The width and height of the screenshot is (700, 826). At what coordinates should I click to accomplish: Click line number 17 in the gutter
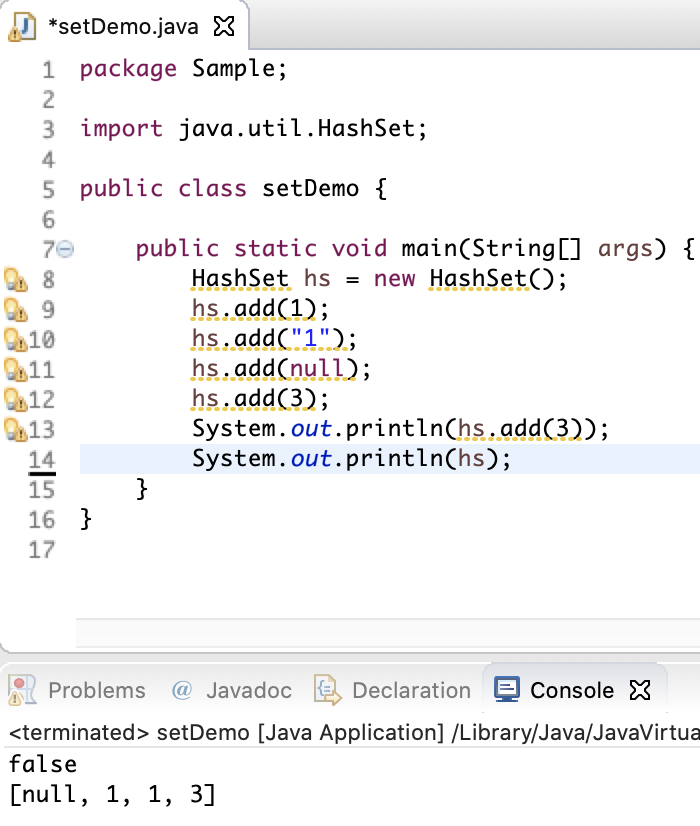pos(42,550)
